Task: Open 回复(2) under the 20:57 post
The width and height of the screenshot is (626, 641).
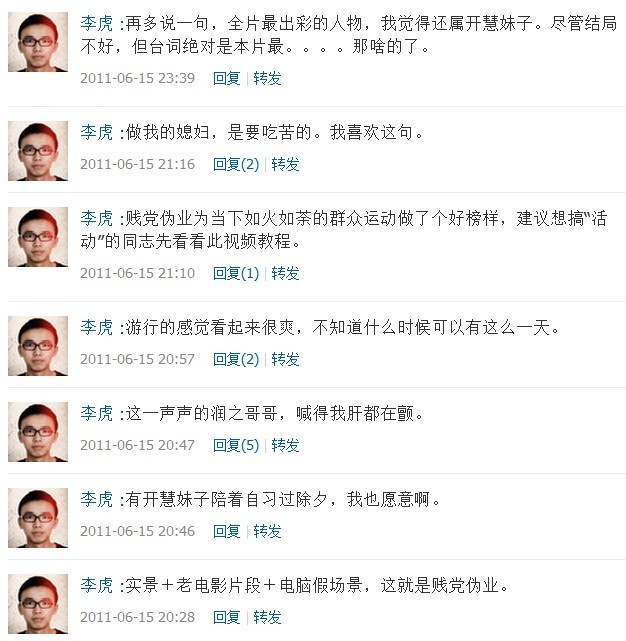Action: (236, 359)
